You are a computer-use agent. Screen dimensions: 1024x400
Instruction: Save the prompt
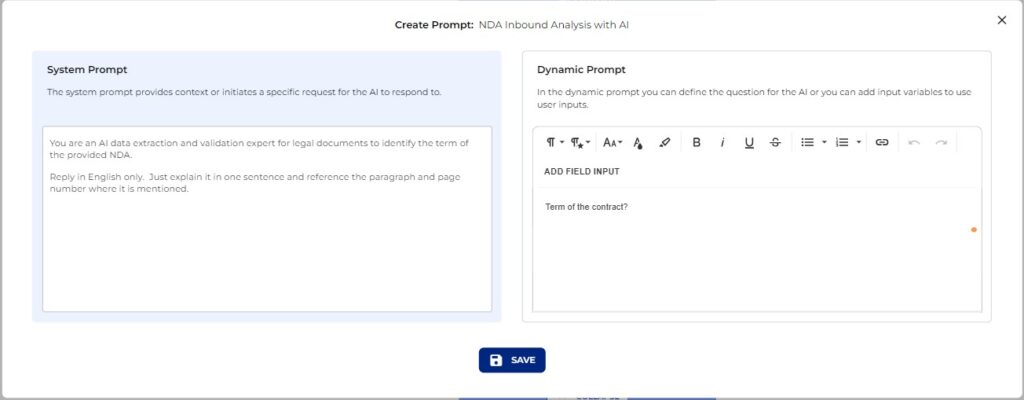tap(512, 360)
